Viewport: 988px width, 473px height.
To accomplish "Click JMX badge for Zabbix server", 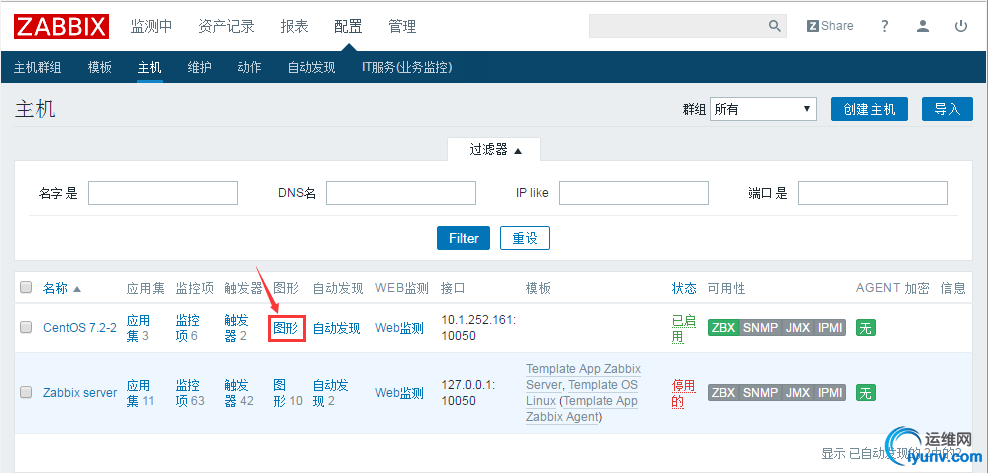I will click(798, 392).
